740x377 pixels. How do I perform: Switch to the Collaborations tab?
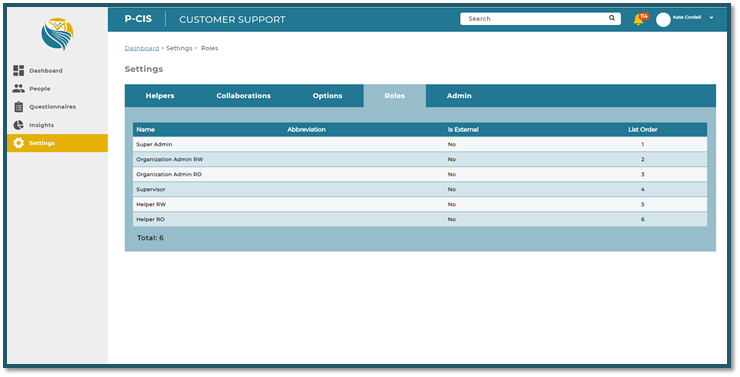[x=244, y=96]
